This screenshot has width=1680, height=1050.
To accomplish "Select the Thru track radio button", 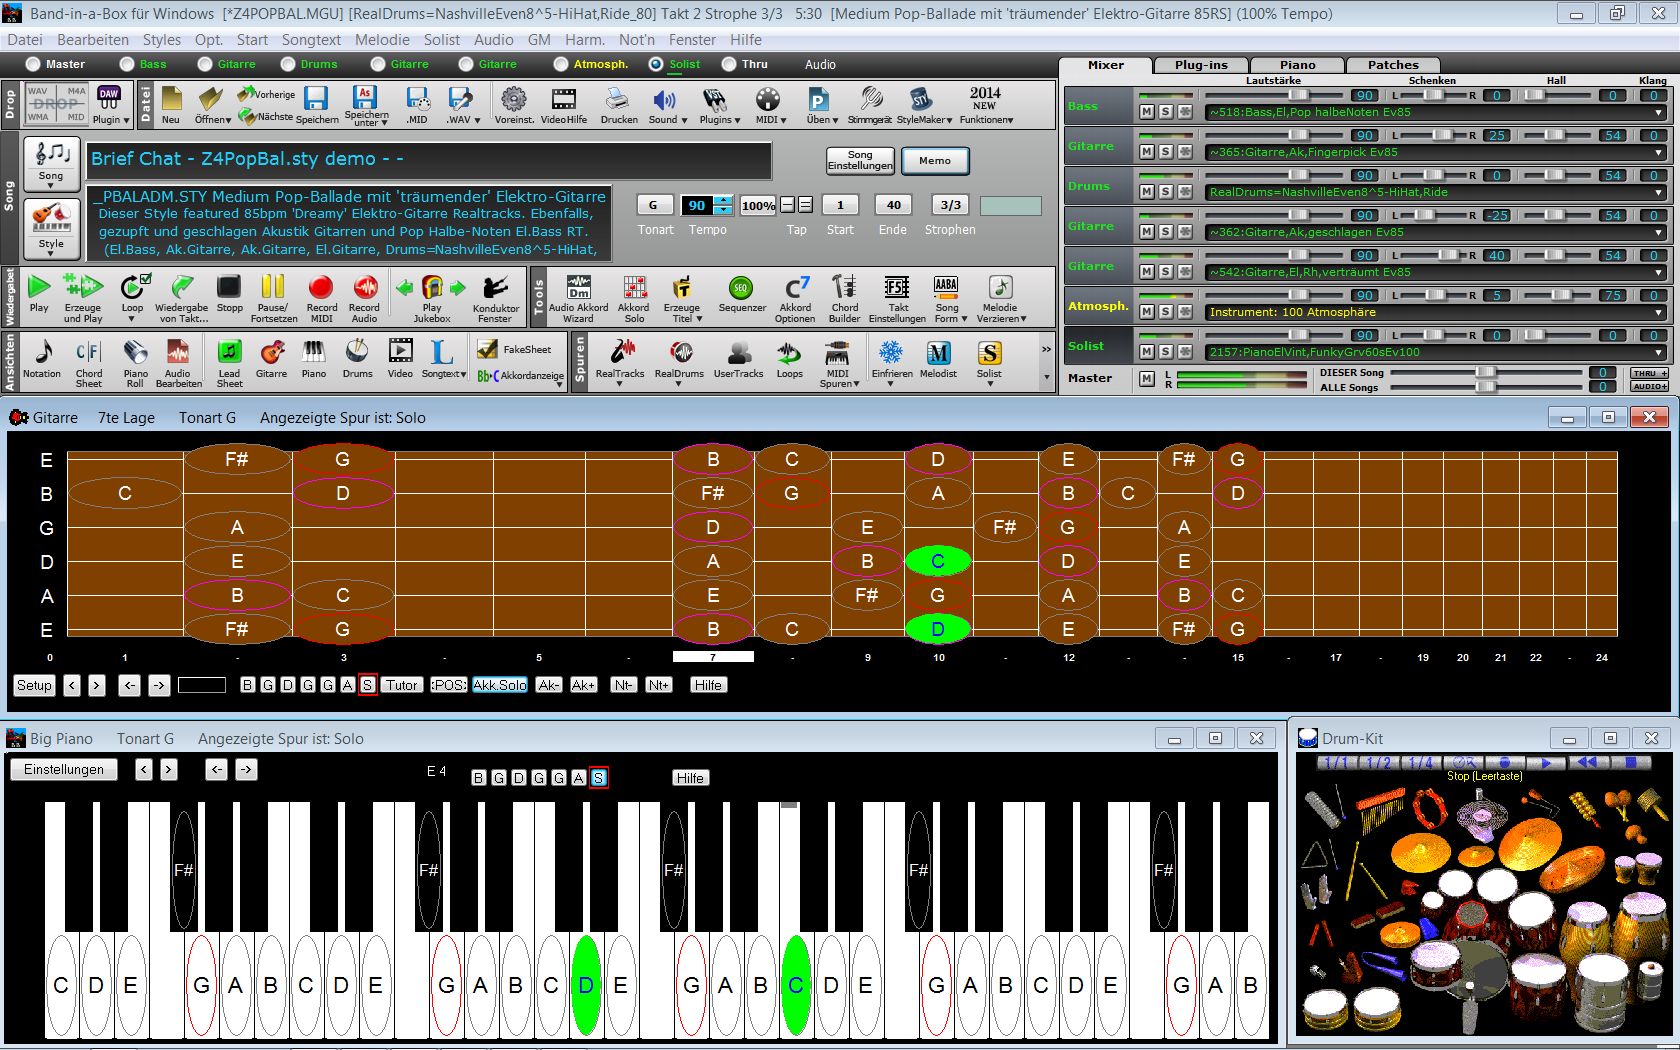I will 729,64.
